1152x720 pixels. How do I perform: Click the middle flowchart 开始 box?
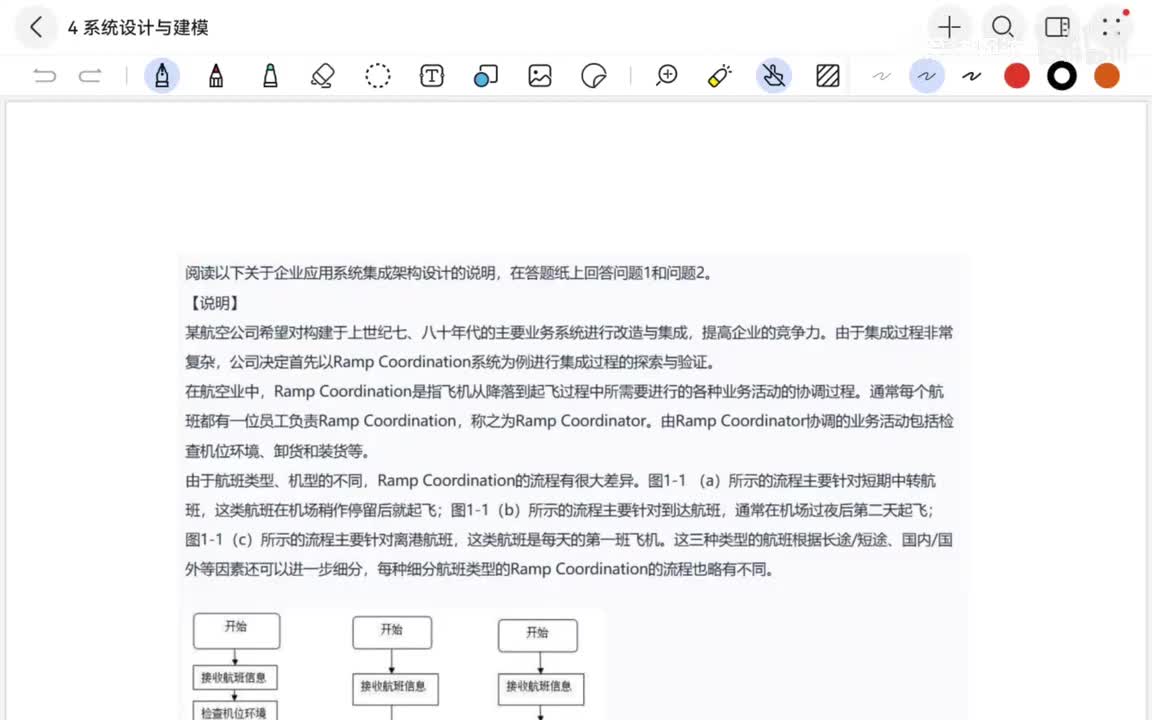[x=392, y=632]
